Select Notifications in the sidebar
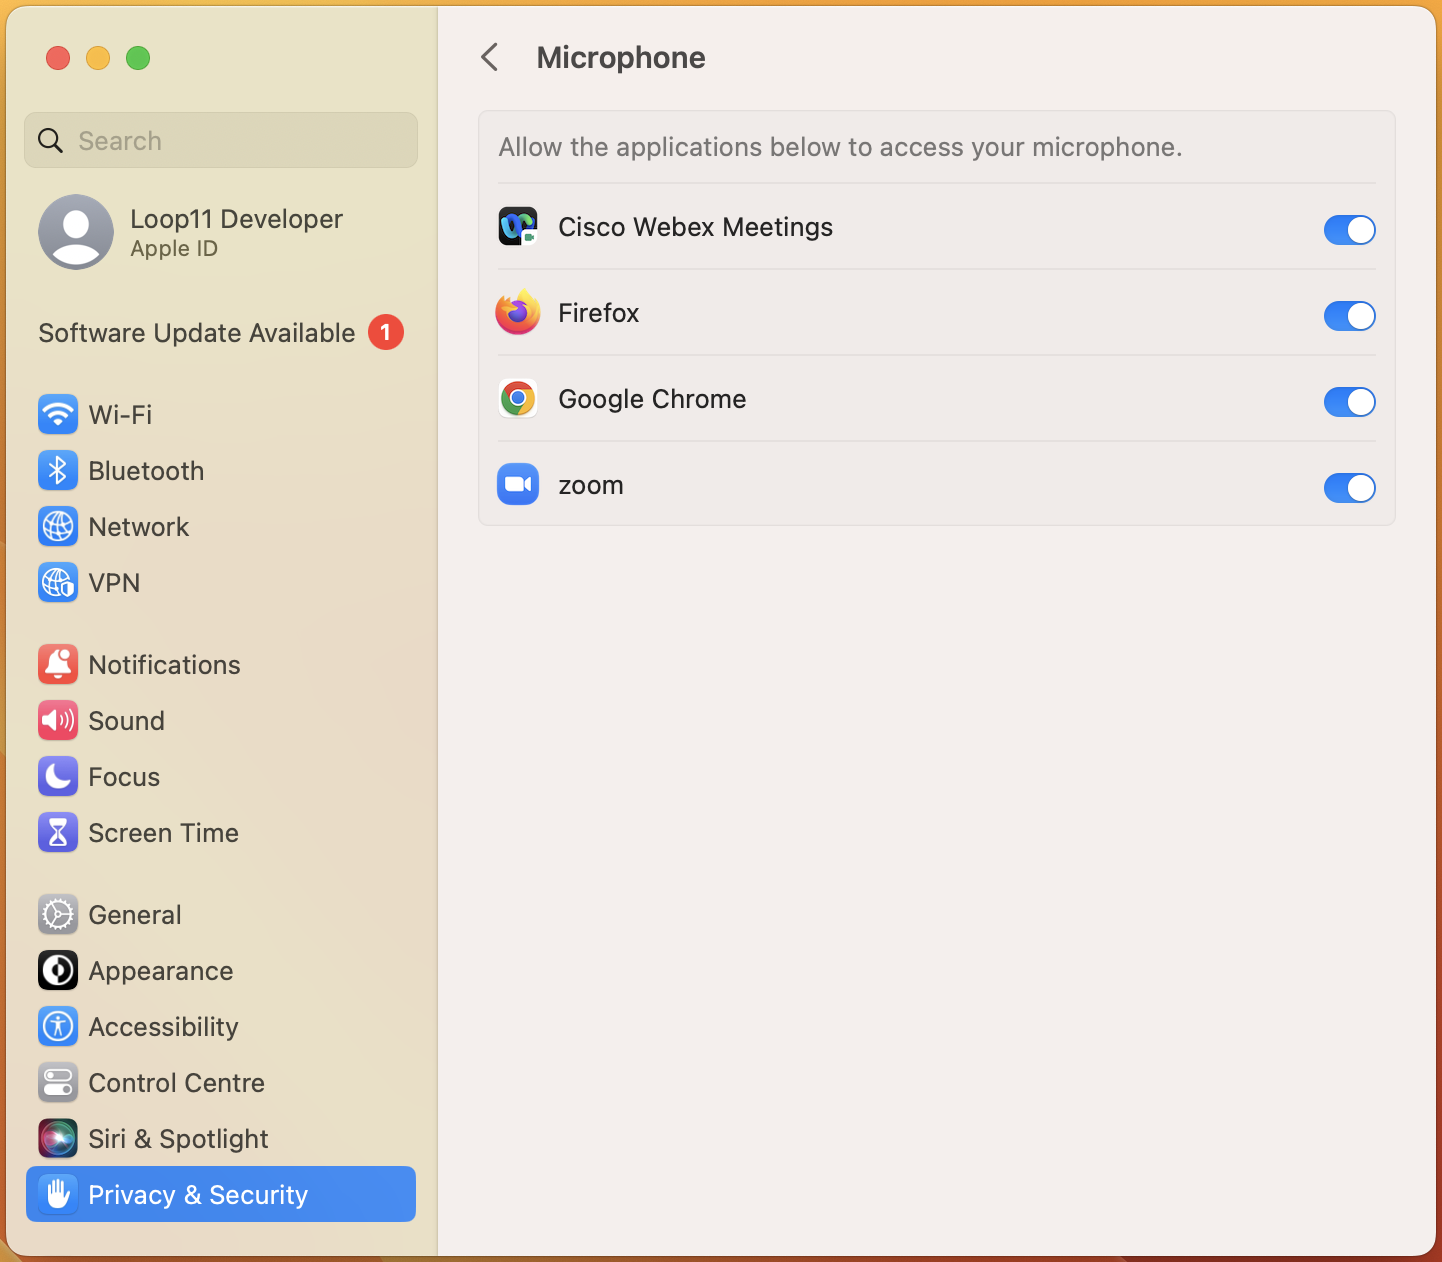The height and width of the screenshot is (1262, 1442). (x=164, y=665)
